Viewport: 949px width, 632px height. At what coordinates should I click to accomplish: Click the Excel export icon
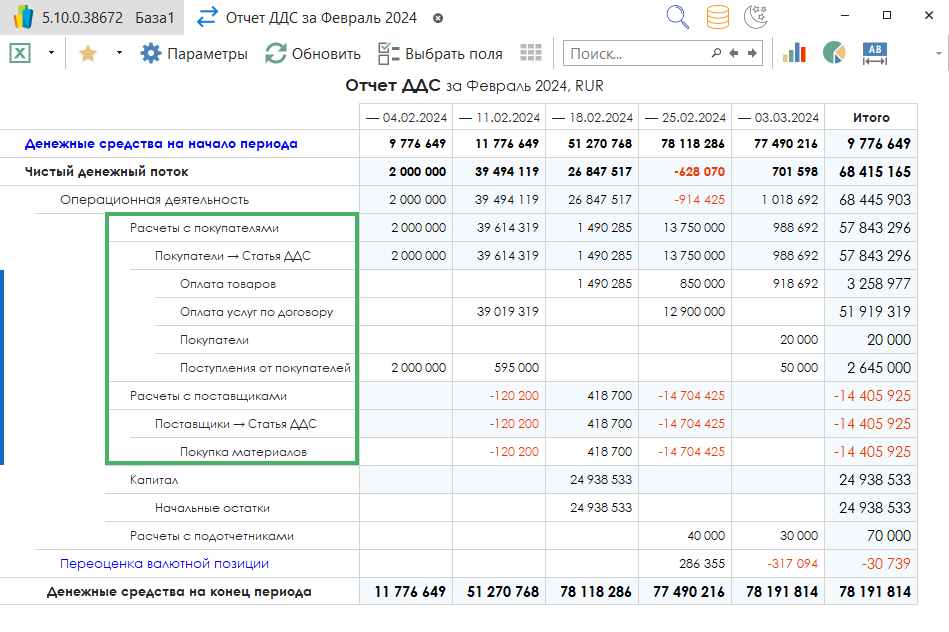[20, 54]
